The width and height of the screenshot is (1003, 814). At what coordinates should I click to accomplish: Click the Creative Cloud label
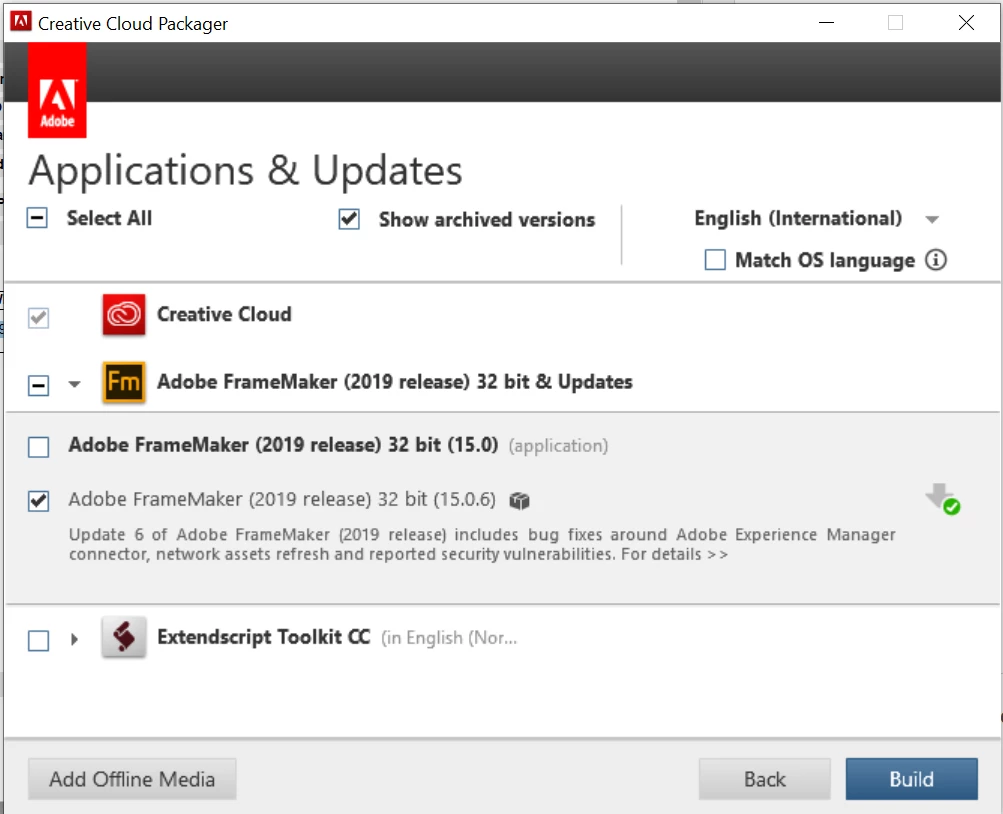225,315
